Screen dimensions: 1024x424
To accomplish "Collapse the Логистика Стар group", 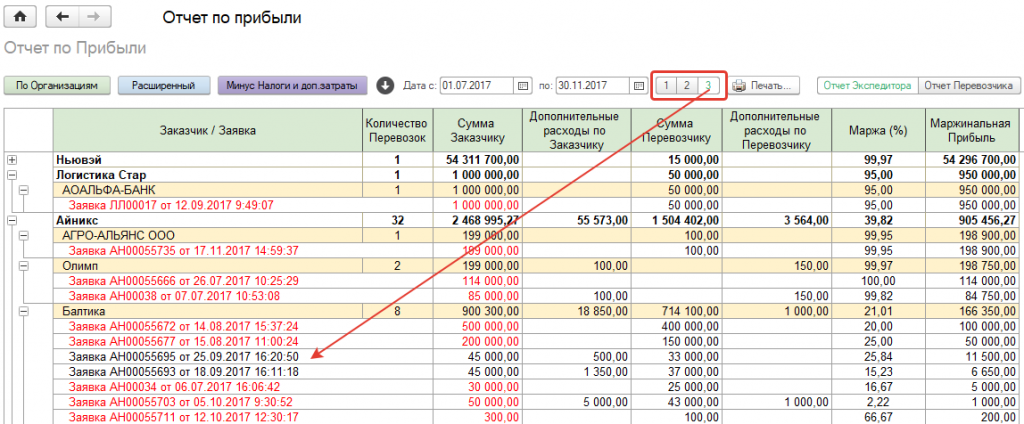I will tap(12, 174).
